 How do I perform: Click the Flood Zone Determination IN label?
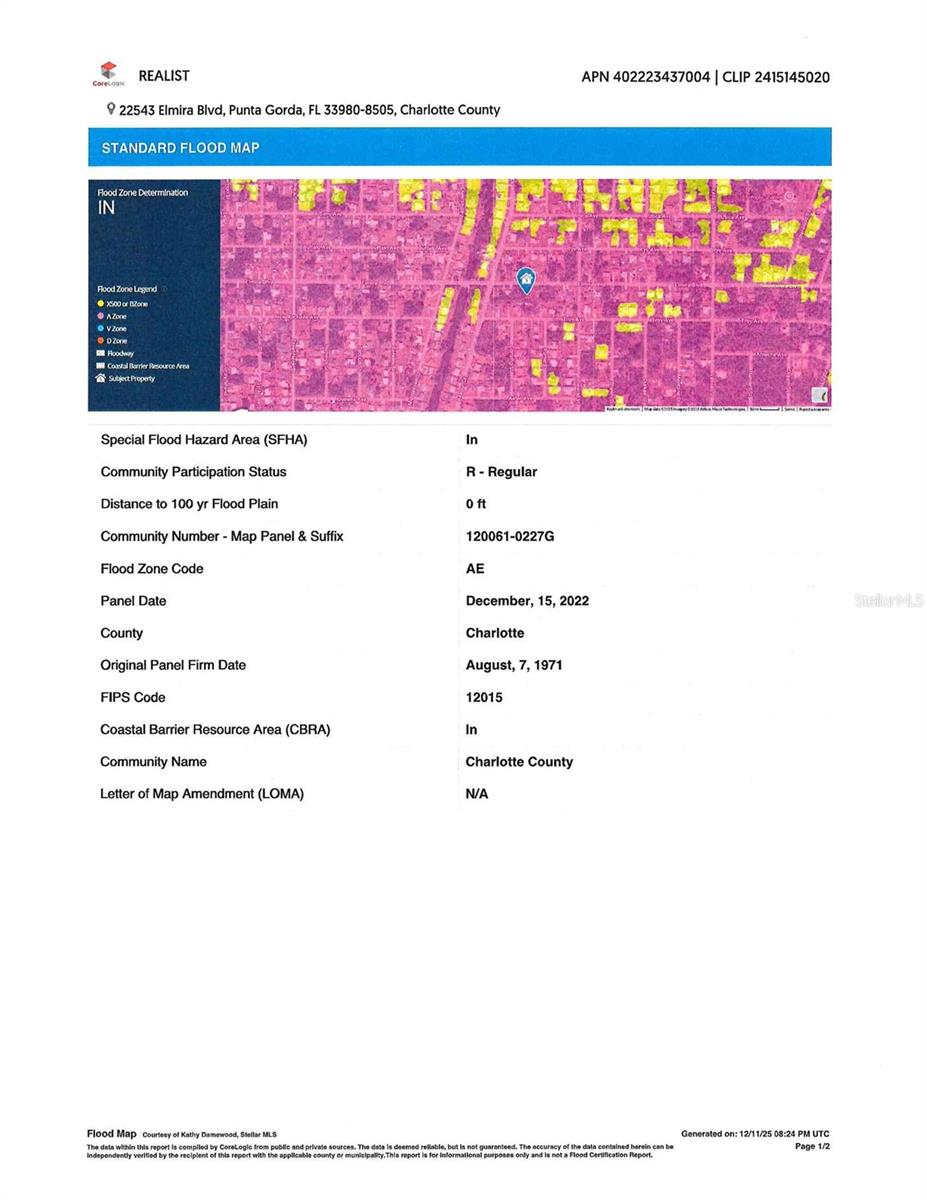107,207
